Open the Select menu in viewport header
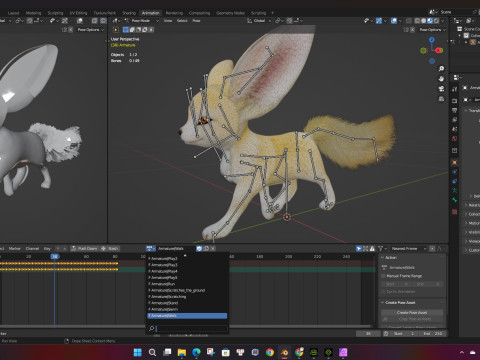This screenshot has width=480, height=360. point(182,21)
